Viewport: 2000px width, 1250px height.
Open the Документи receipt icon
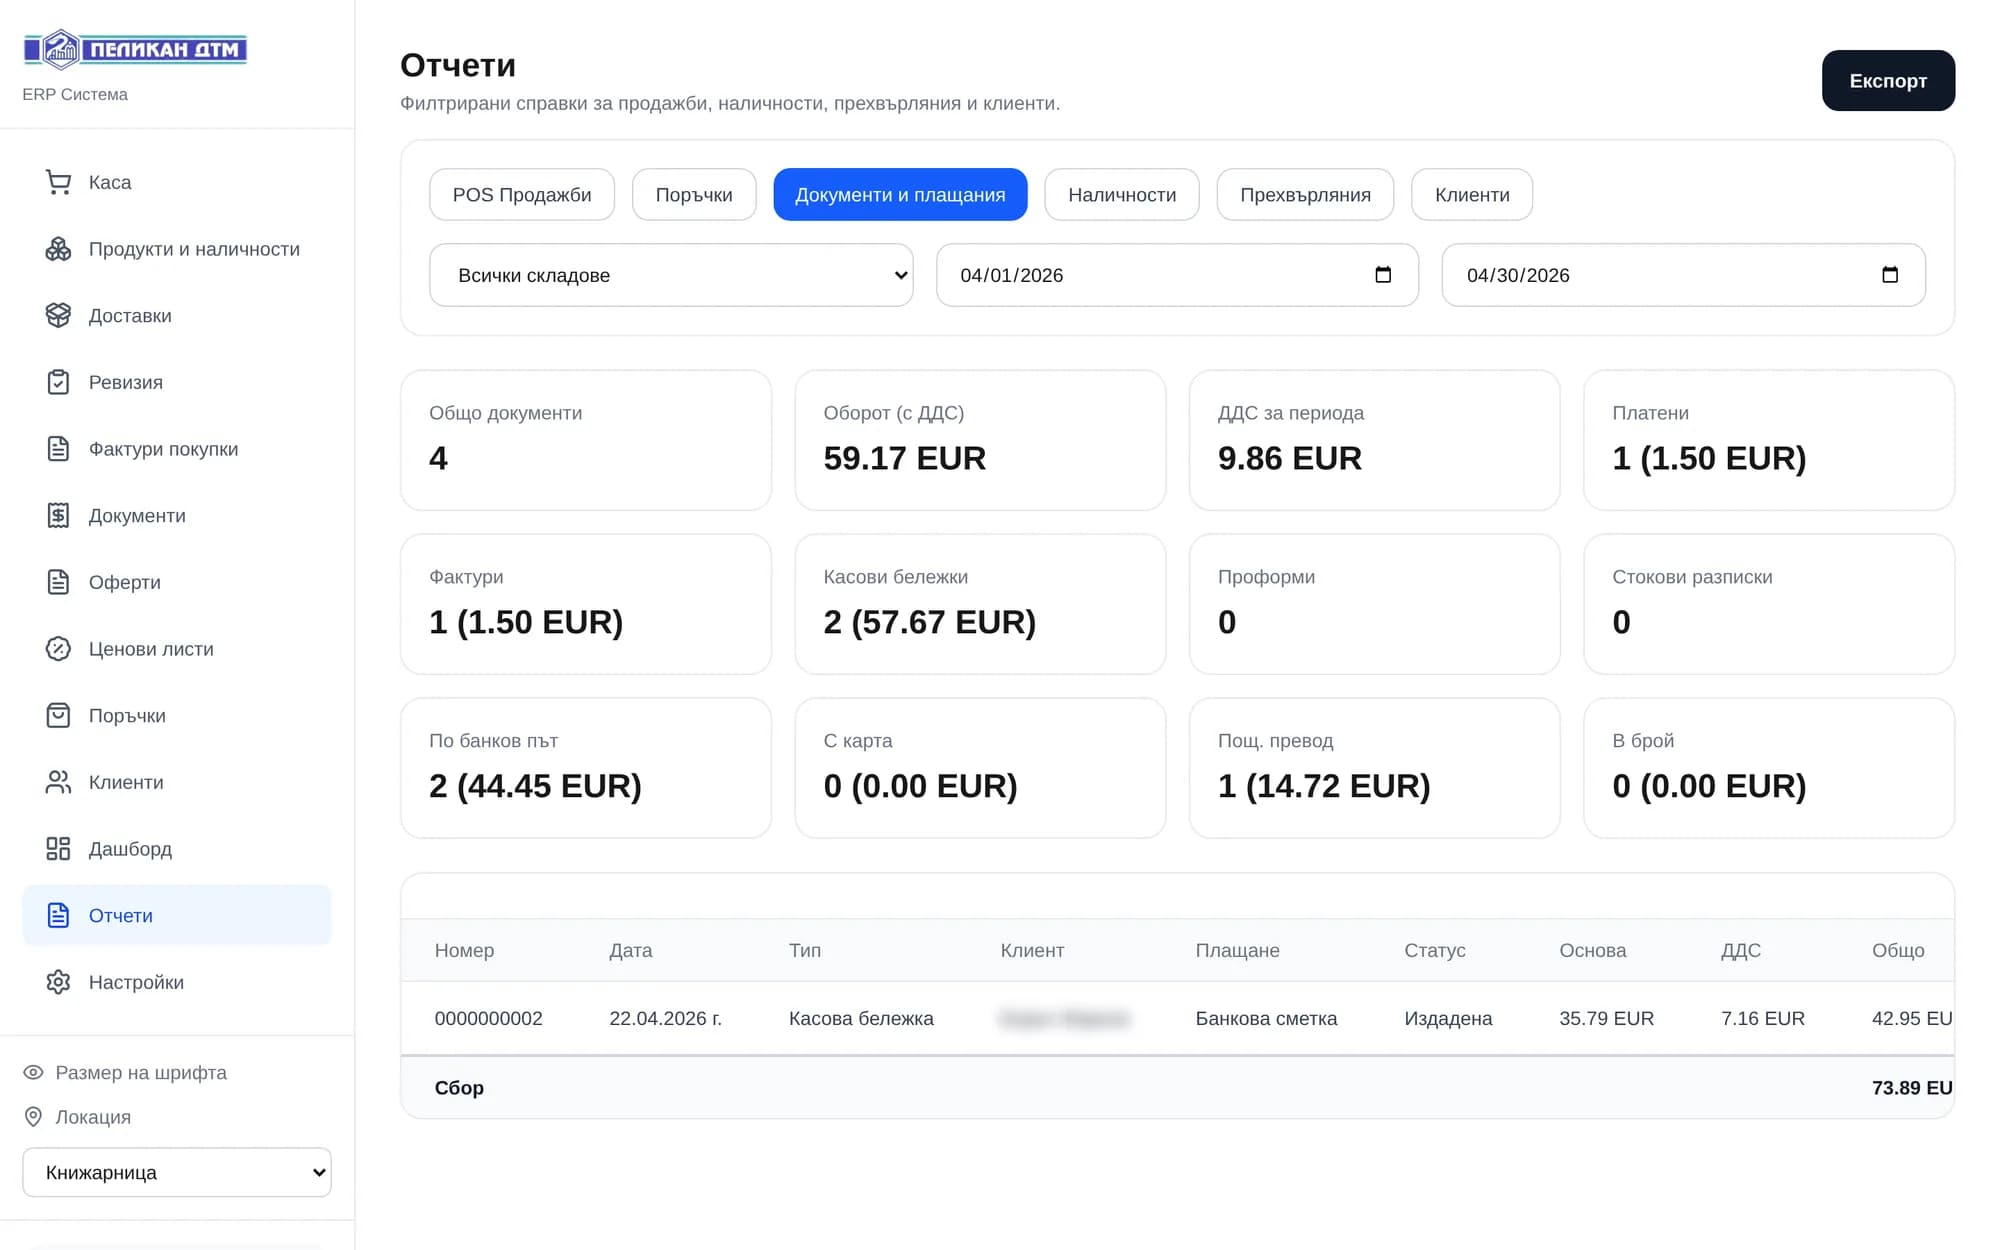click(x=58, y=515)
